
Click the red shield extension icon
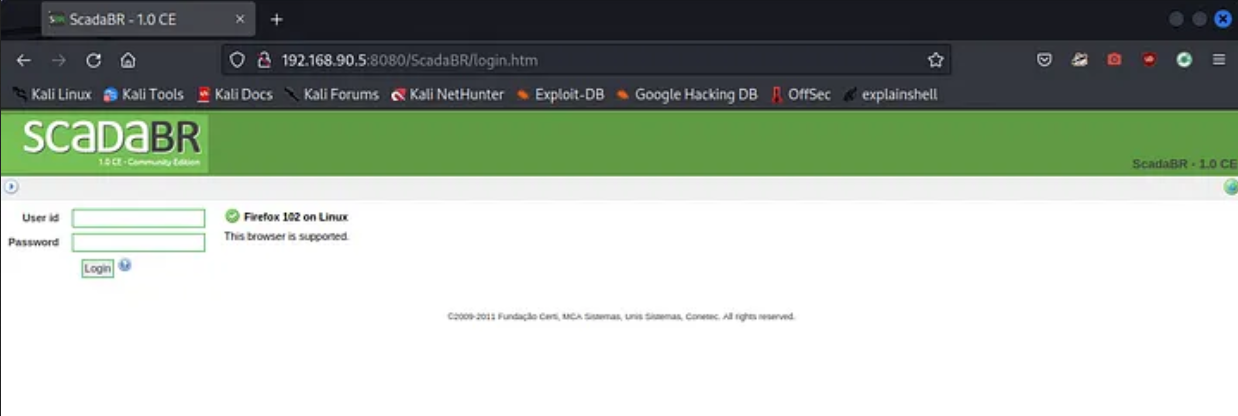pyautogui.click(x=1149, y=60)
